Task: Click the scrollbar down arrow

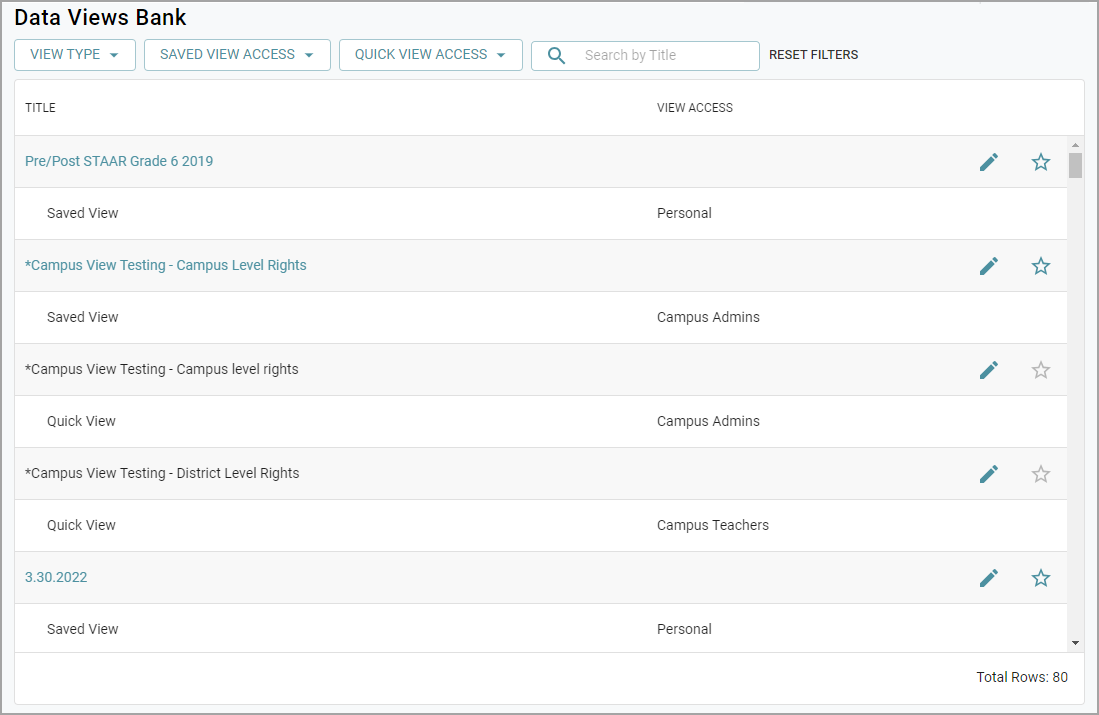Action: 1075,643
